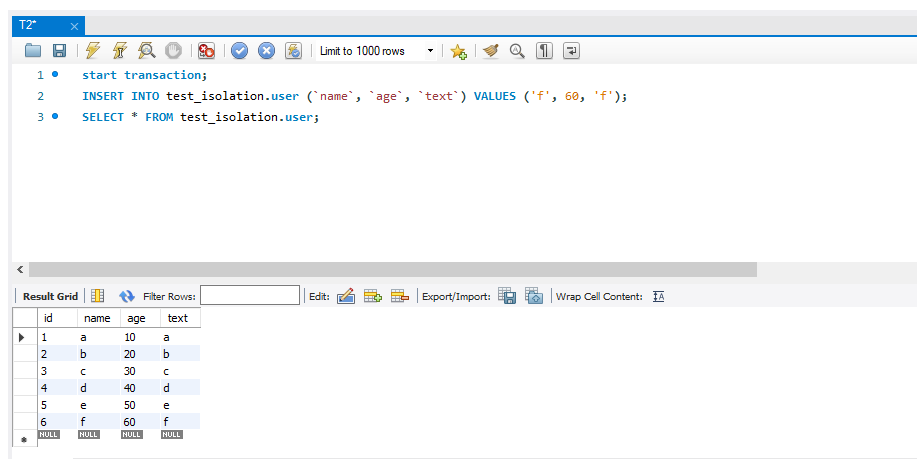Toggle invisible characters pilcrow icon

point(544,51)
